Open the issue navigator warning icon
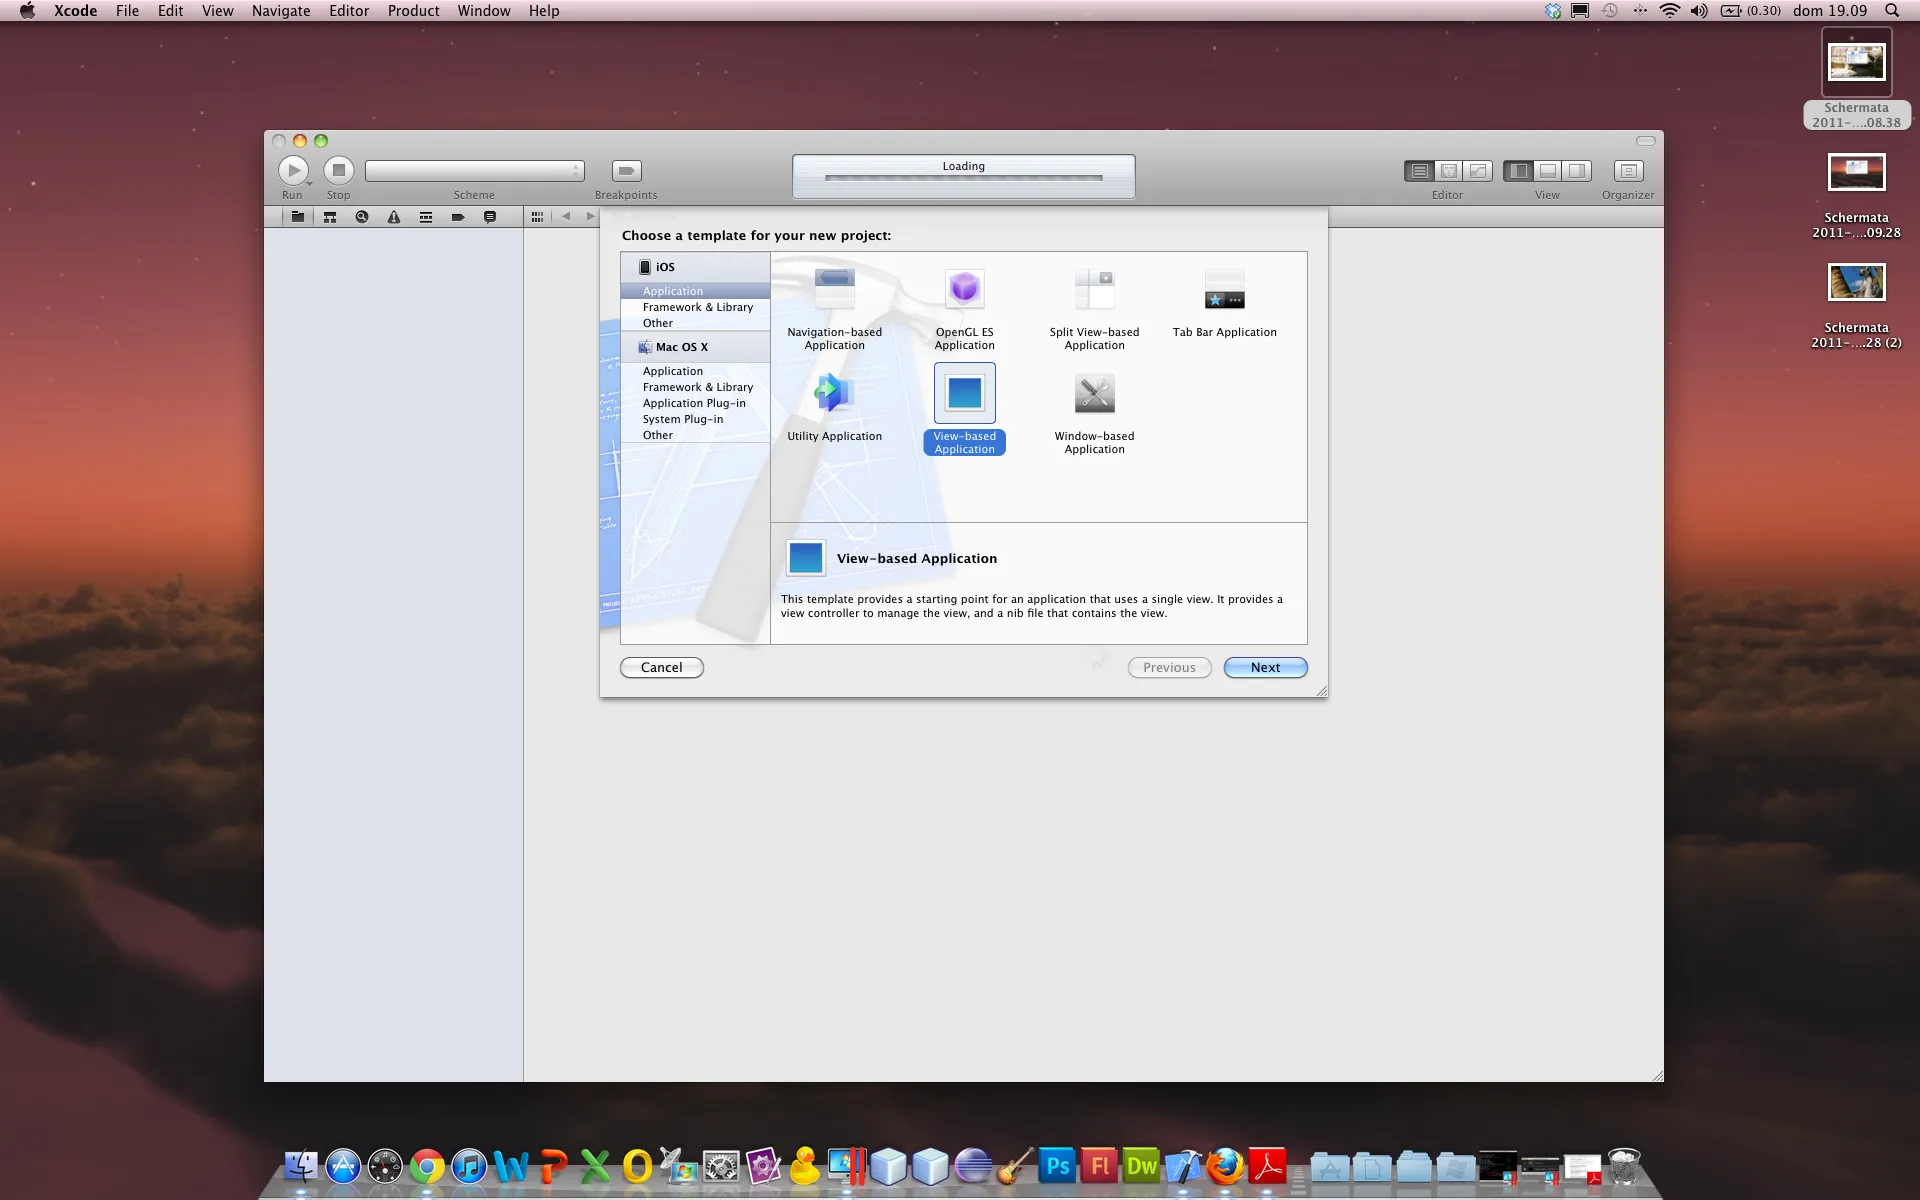 (393, 216)
